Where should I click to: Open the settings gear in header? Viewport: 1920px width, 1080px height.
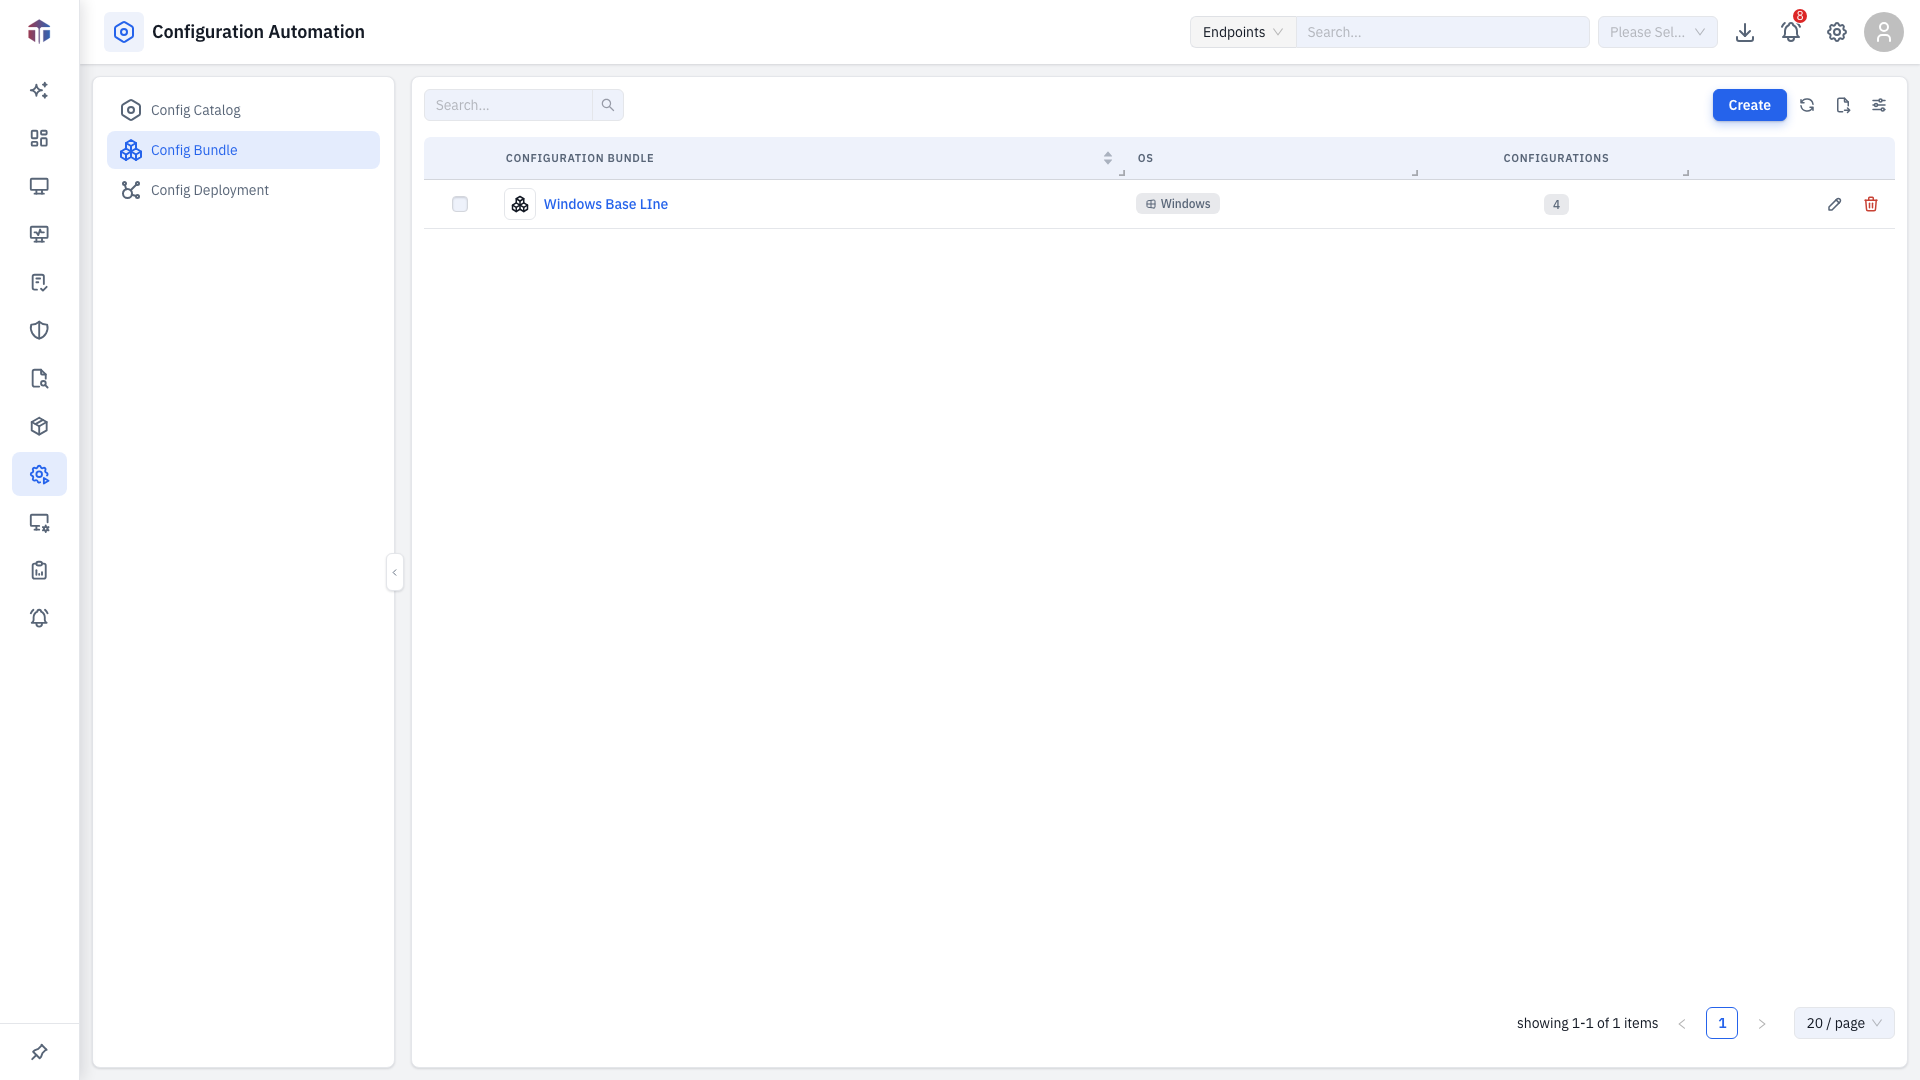1837,32
